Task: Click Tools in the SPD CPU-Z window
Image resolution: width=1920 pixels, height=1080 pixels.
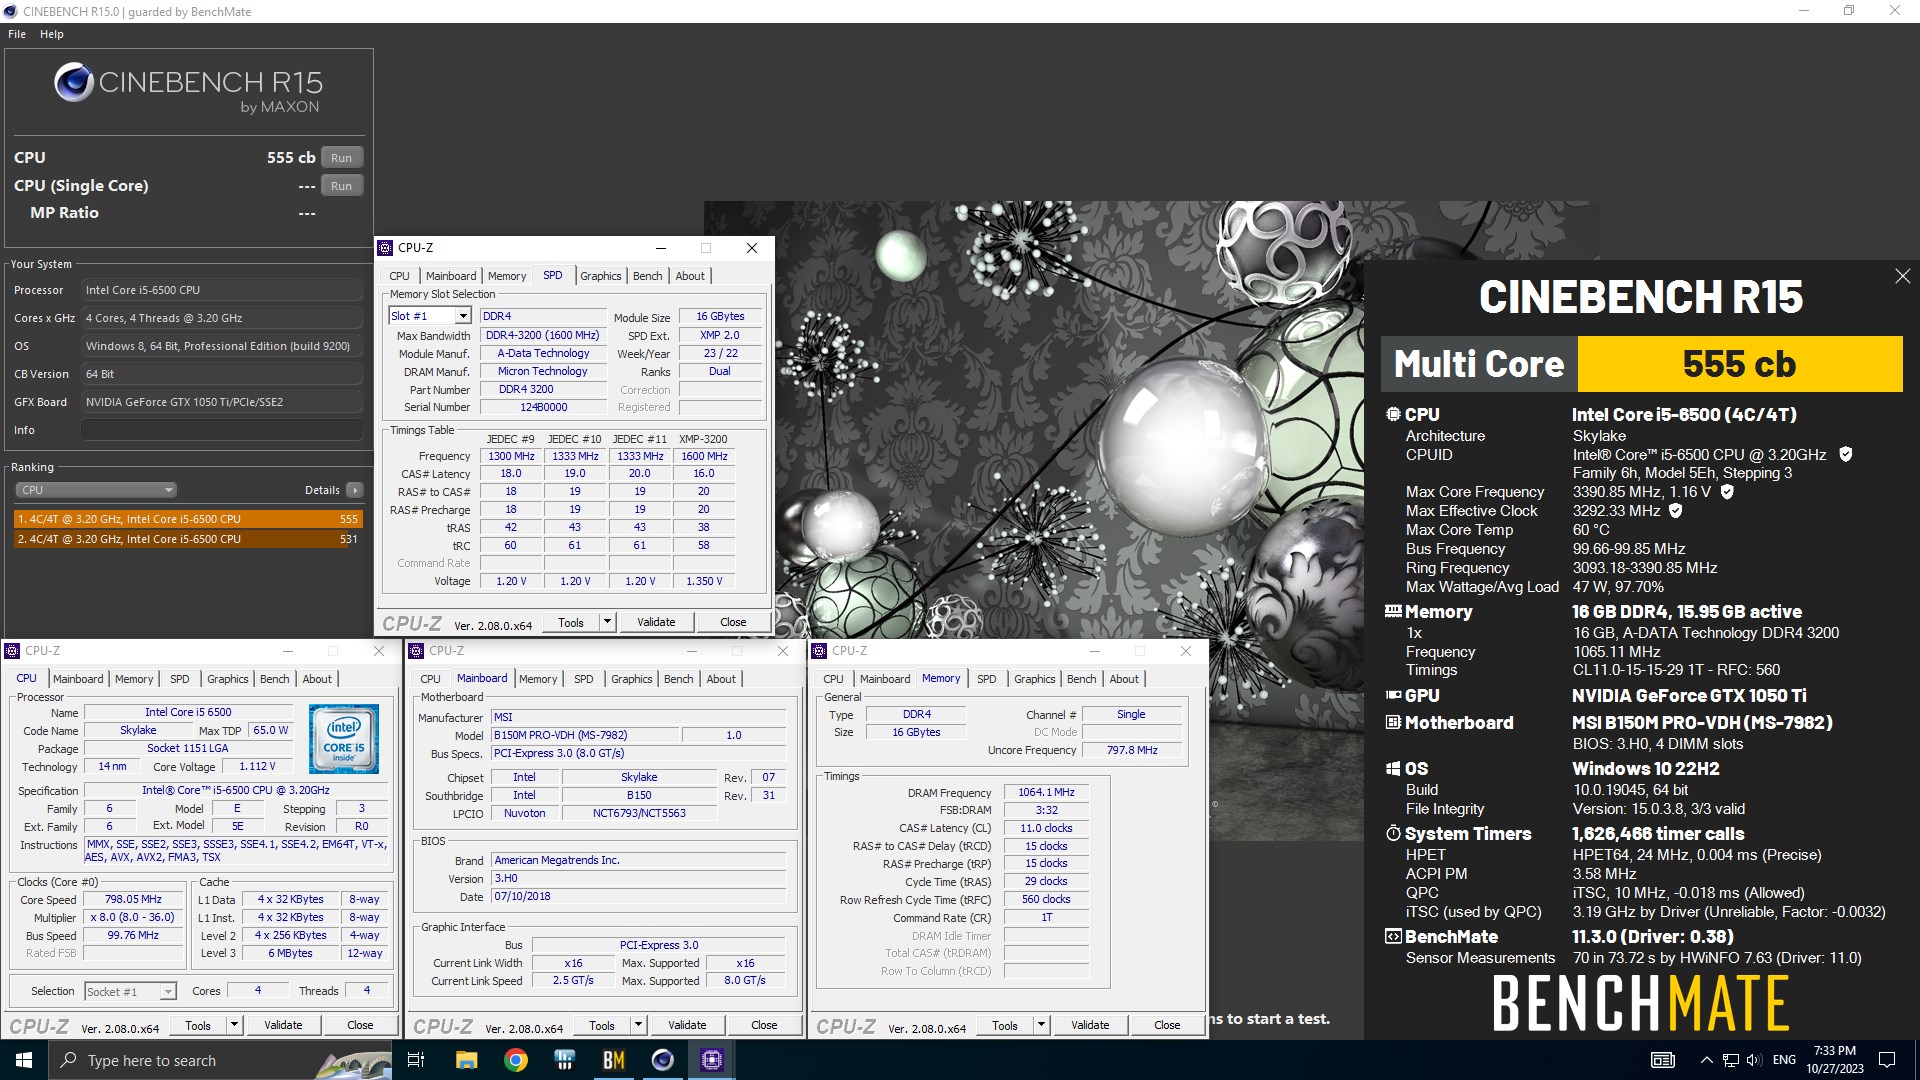Action: (x=571, y=622)
